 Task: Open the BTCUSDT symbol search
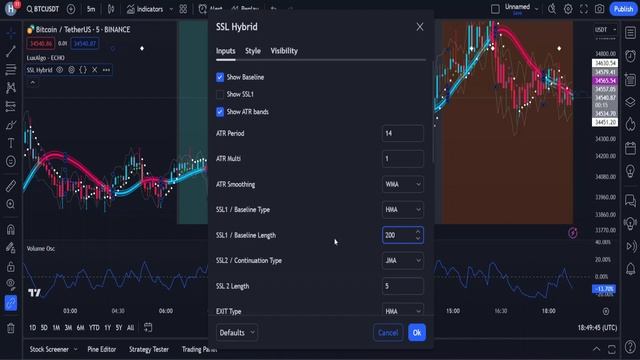tap(43, 9)
